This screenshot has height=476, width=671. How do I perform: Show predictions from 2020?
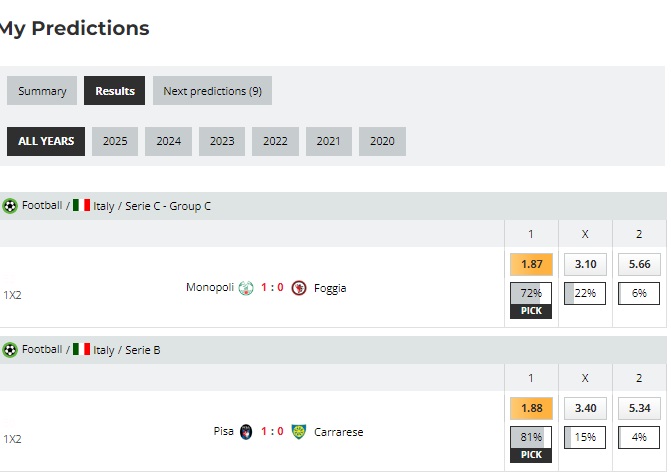click(382, 141)
